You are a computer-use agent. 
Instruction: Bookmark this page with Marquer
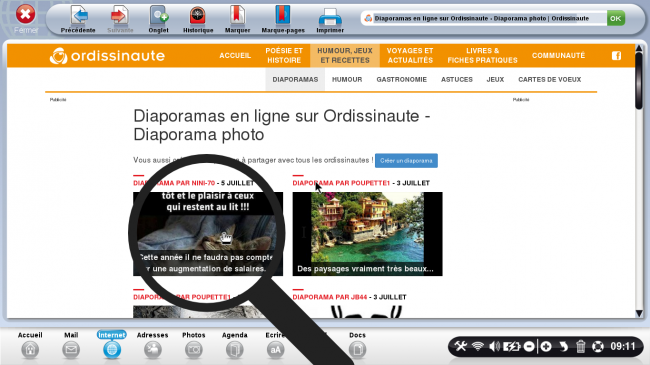[237, 19]
